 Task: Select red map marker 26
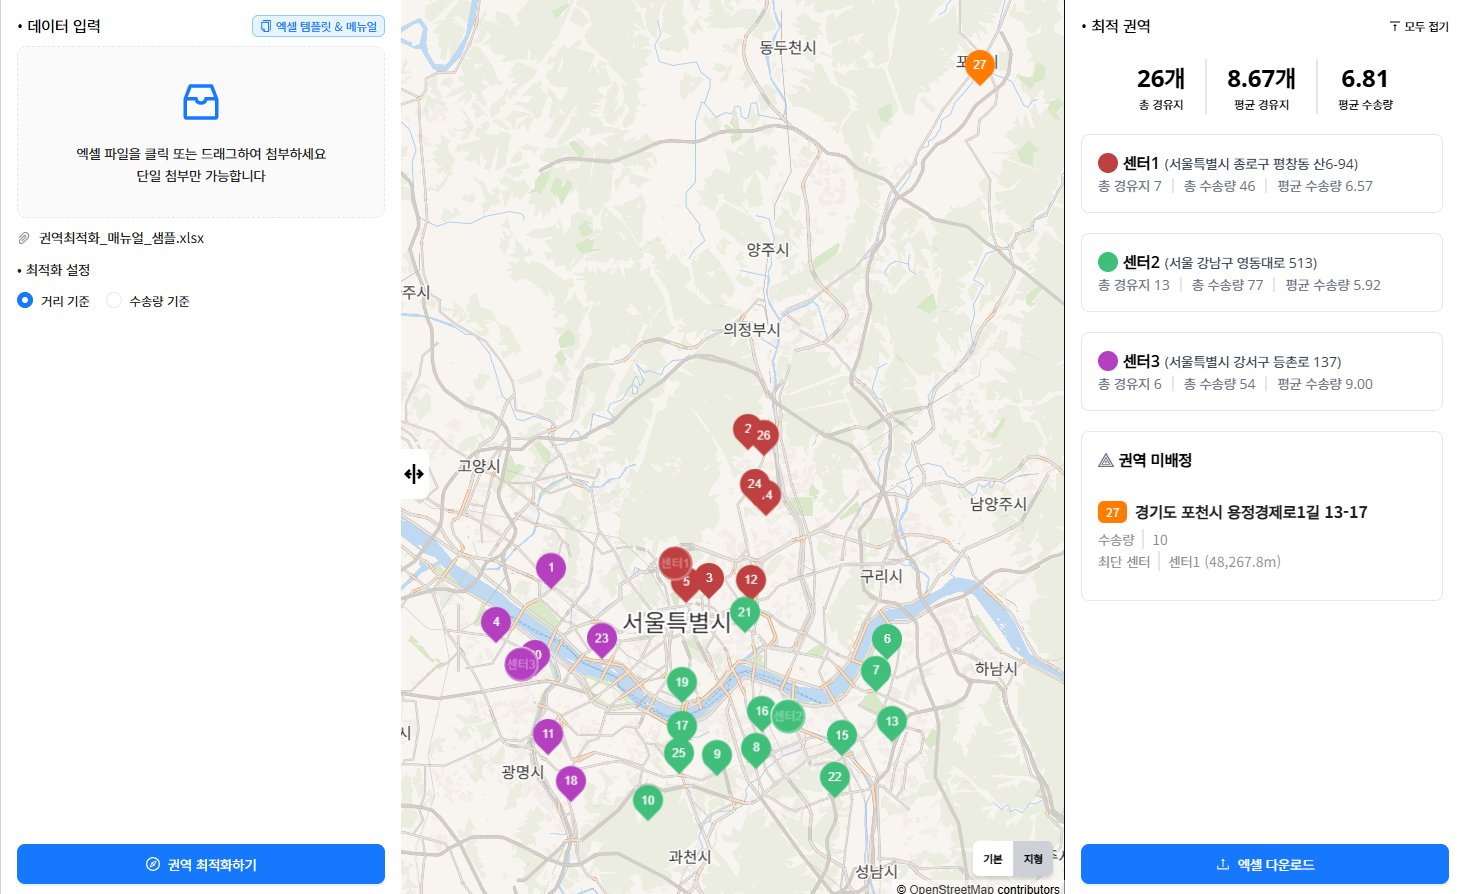[765, 437]
